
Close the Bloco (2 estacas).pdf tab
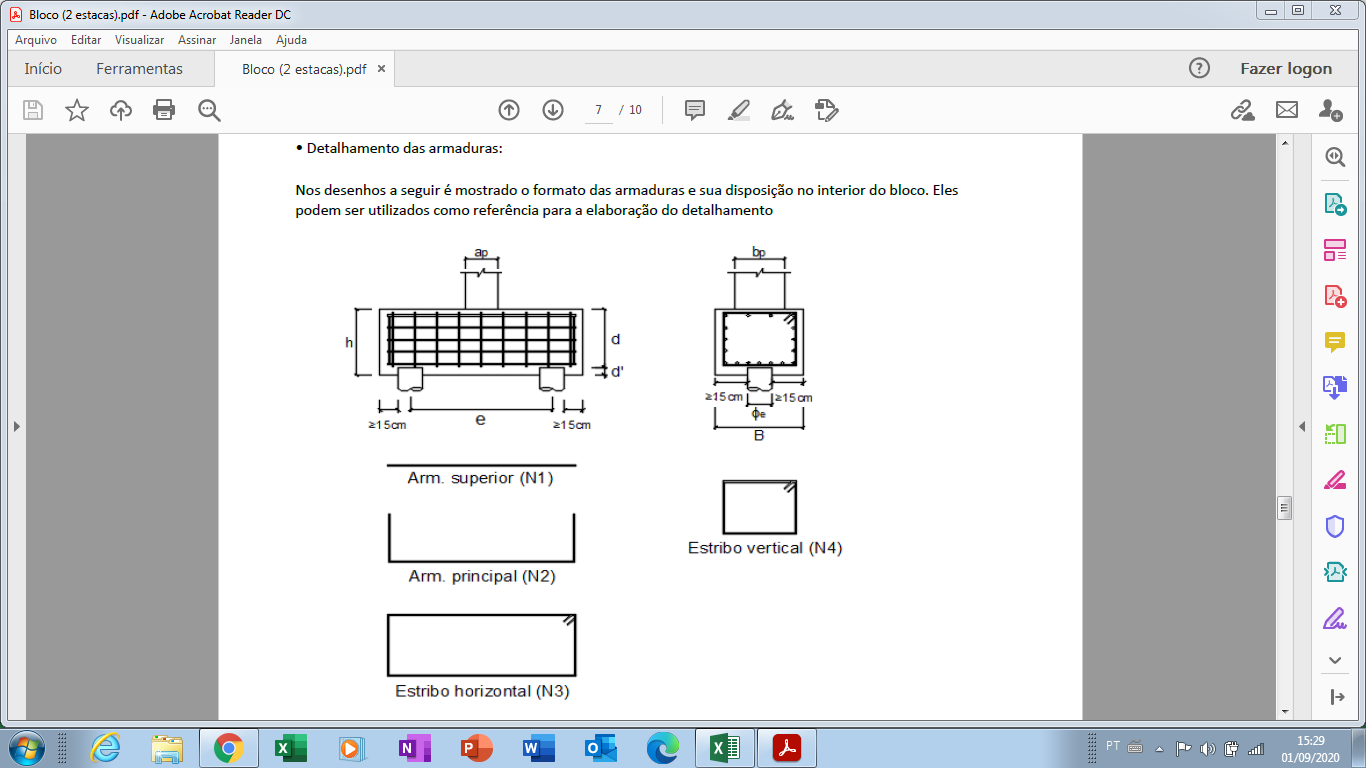pyautogui.click(x=381, y=70)
